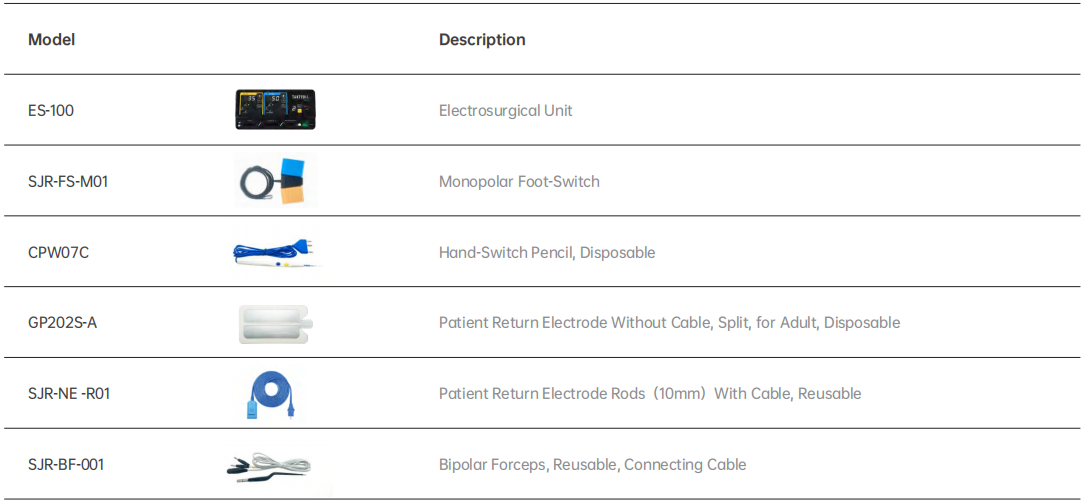Click the CPW07C model code
Image resolution: width=1086 pixels, height=504 pixels.
[x=58, y=253]
